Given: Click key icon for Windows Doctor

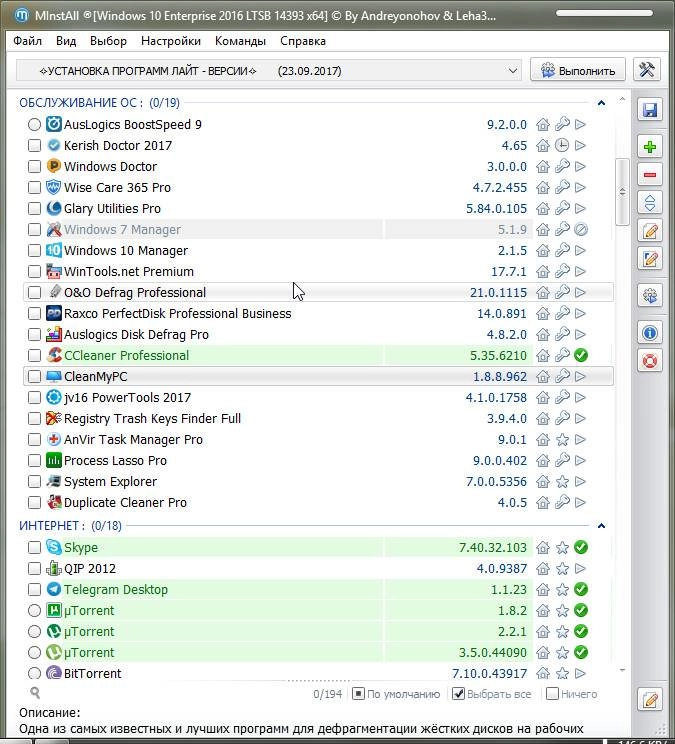Looking at the screenshot, I should [x=562, y=166].
